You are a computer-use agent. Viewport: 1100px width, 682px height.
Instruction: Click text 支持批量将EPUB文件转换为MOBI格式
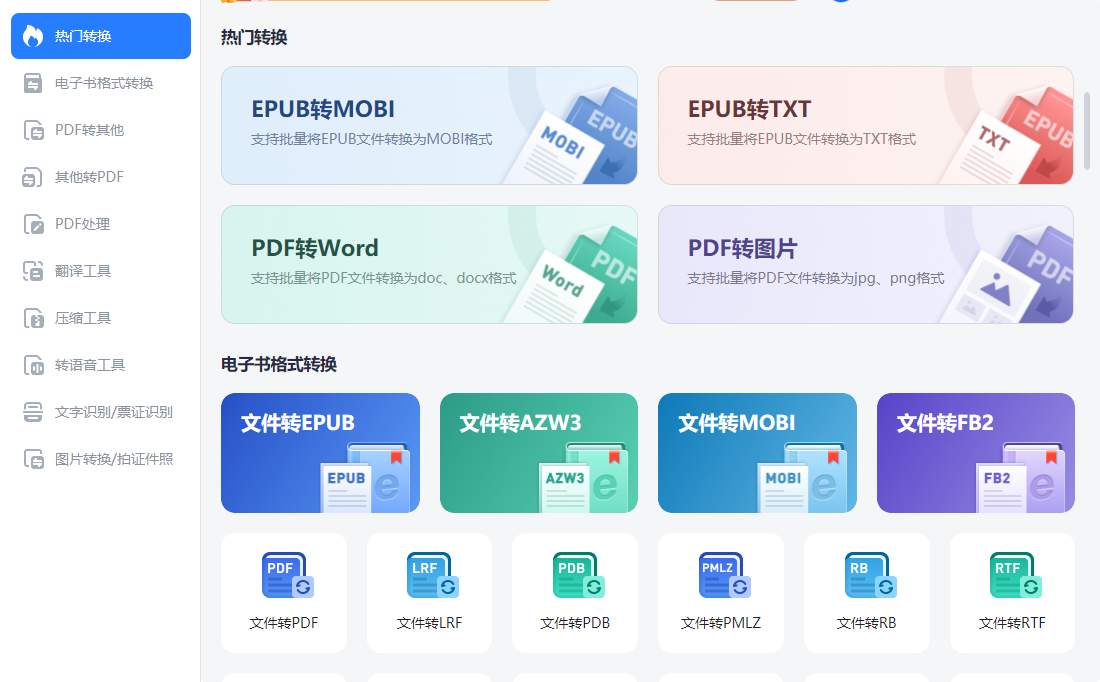click(372, 139)
